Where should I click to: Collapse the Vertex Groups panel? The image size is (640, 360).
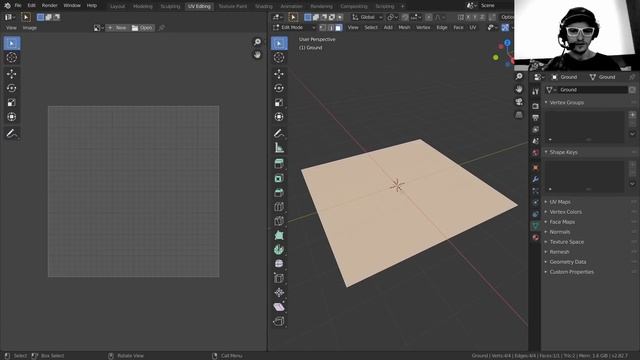[x=567, y=102]
